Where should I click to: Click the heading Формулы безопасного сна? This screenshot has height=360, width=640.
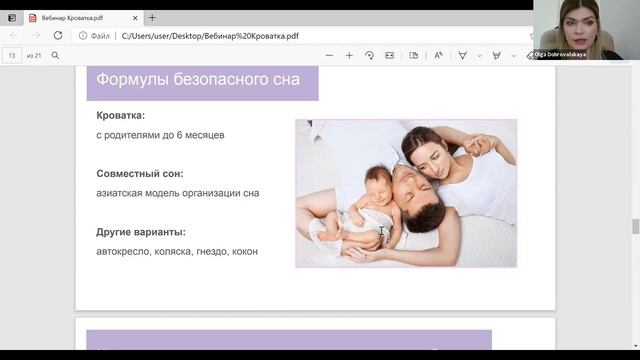coord(198,79)
